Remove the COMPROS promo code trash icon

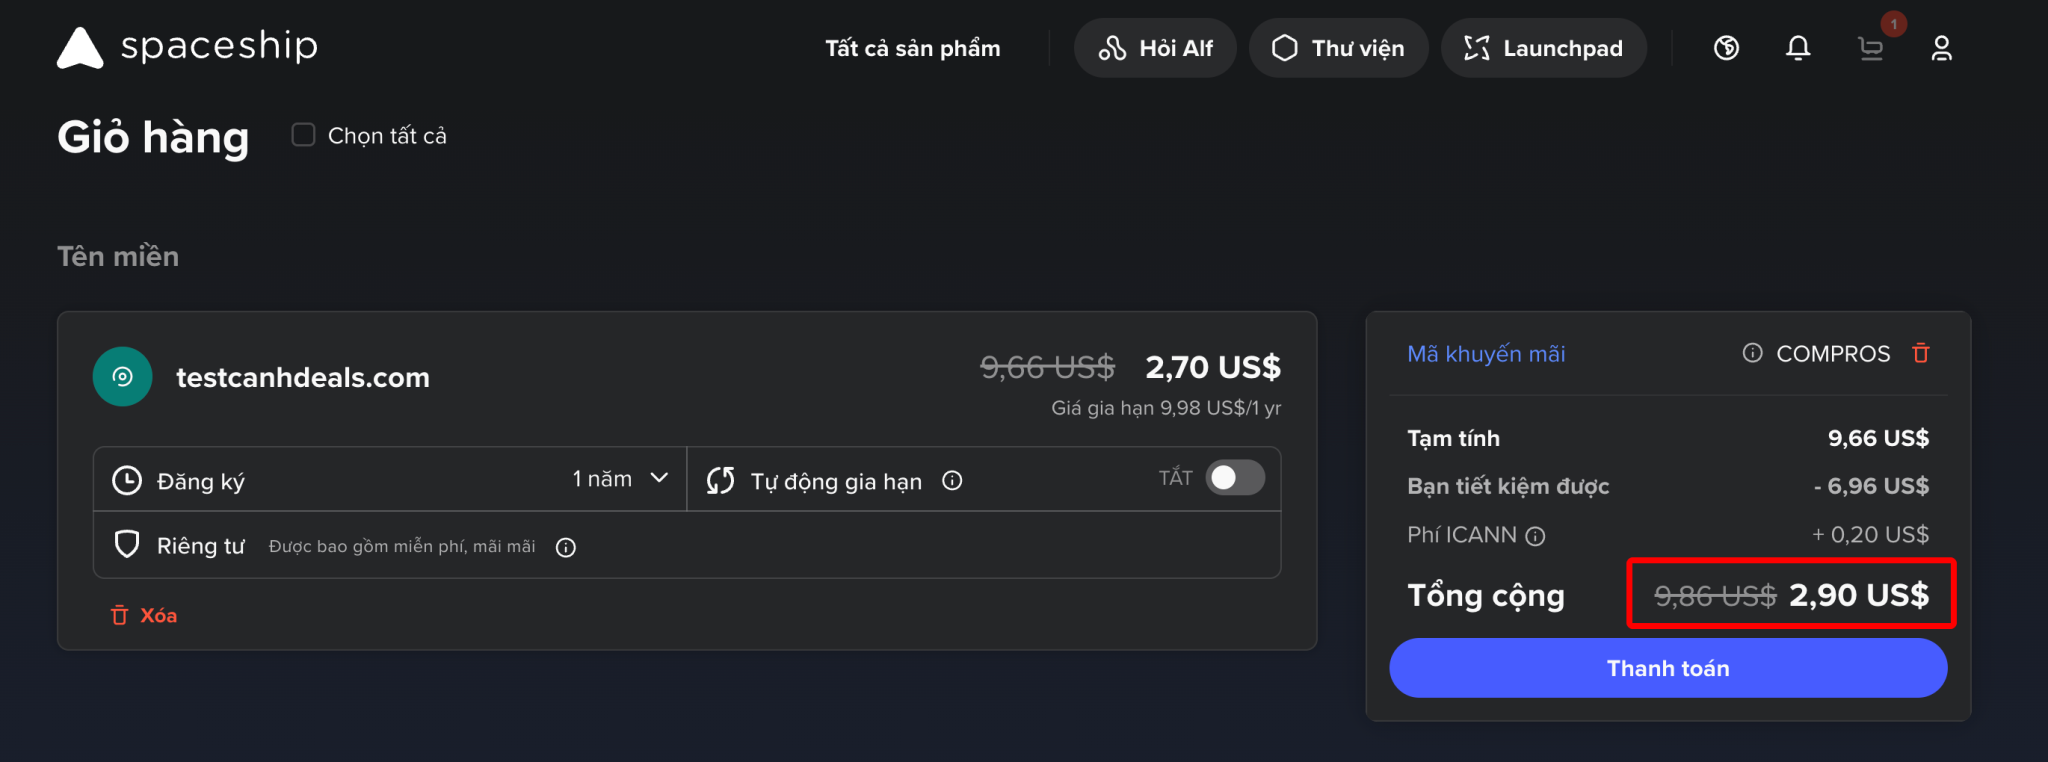(1920, 353)
